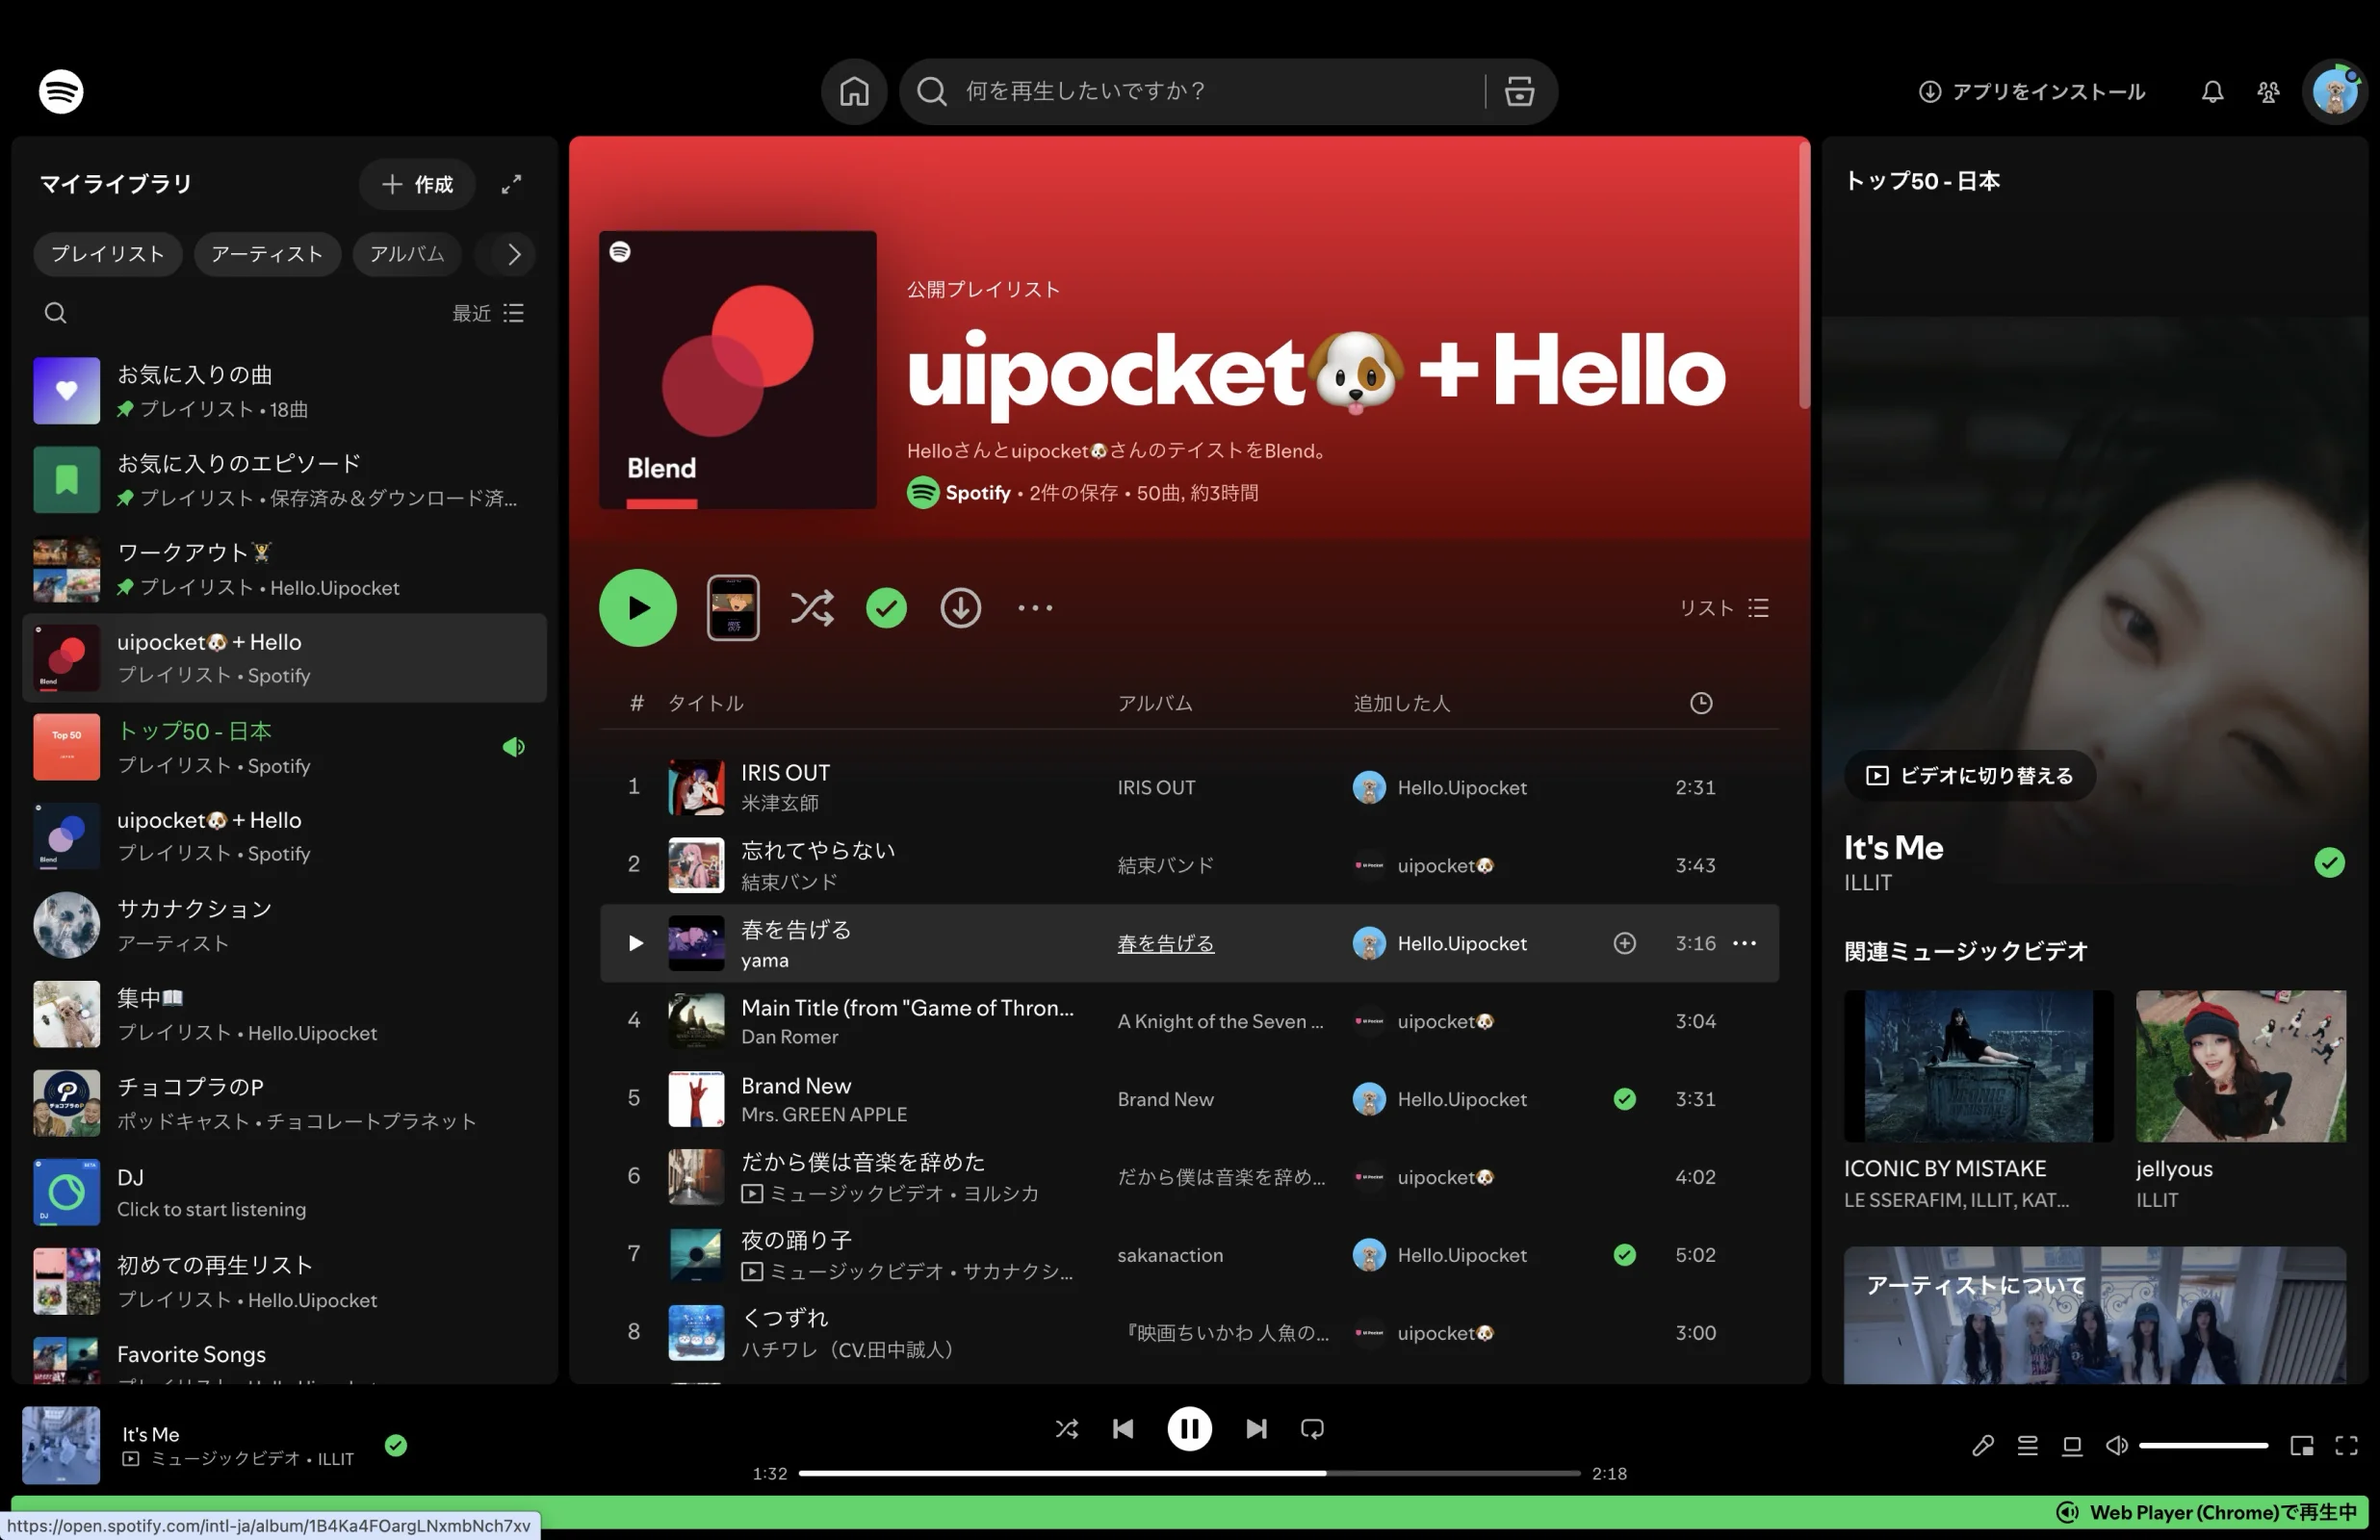Image resolution: width=2380 pixels, height=1540 pixels.
Task: Click the main view vertical scrollbar
Action: coord(1803,275)
